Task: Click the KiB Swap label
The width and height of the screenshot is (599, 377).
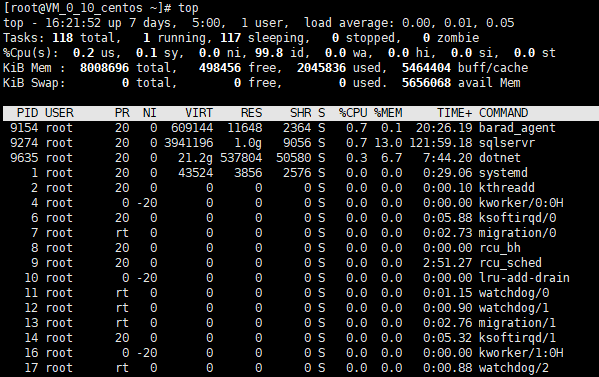Action: 34,83
